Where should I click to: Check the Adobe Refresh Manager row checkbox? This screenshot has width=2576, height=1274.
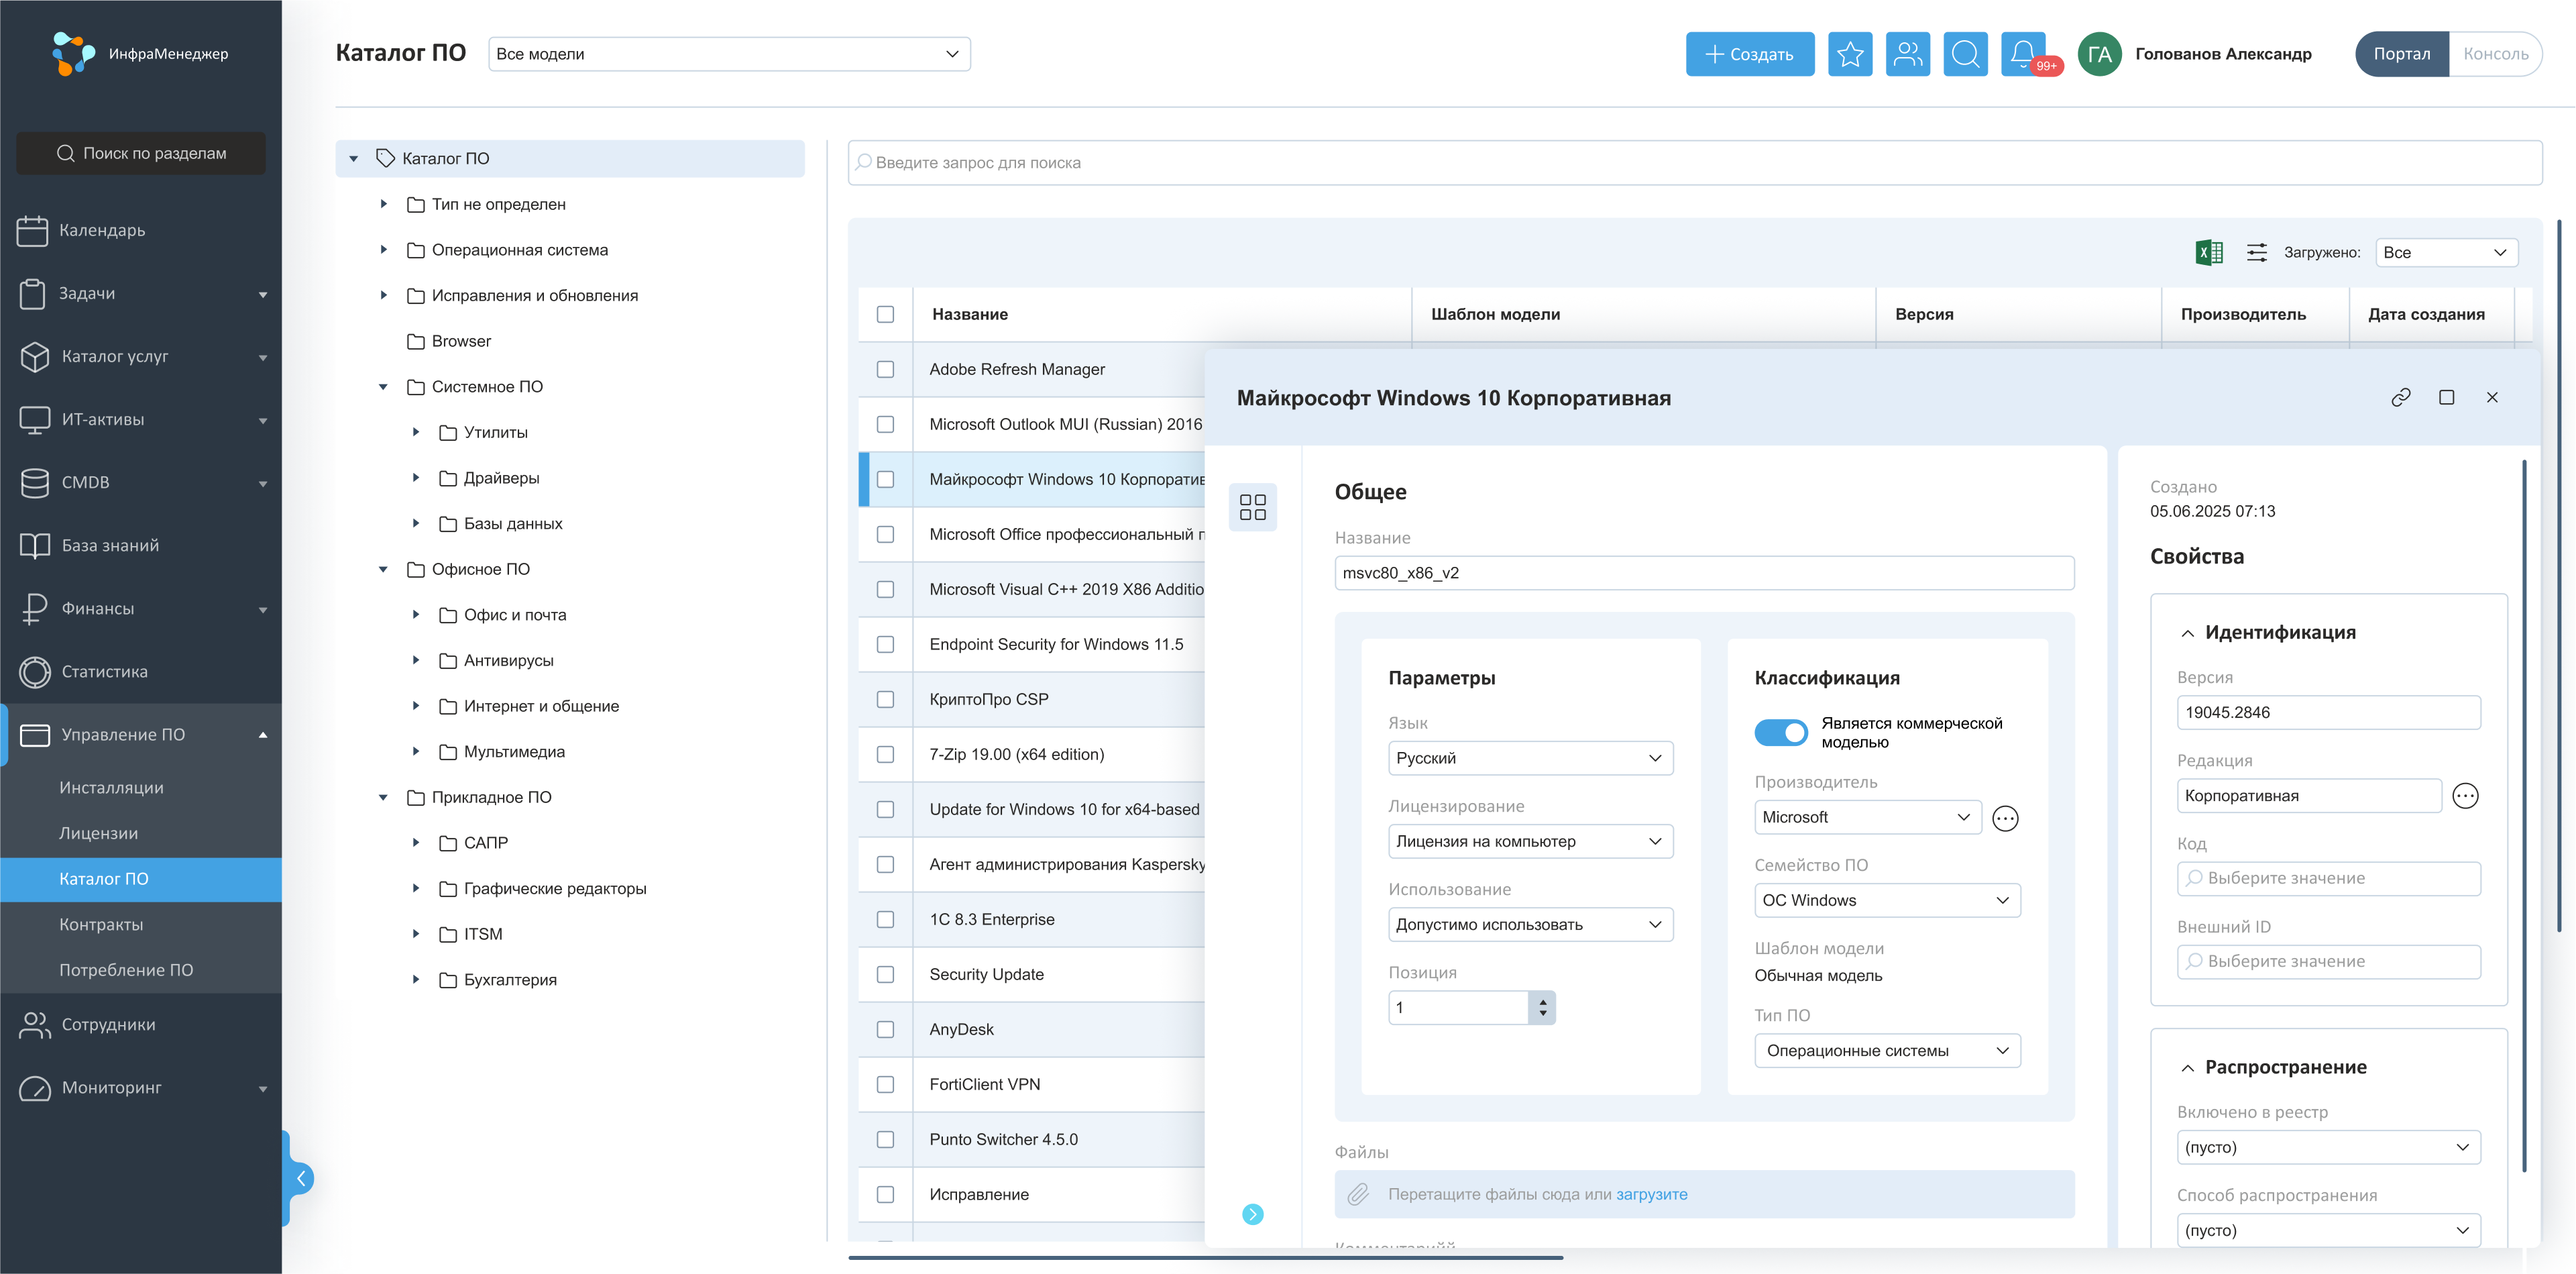885,370
